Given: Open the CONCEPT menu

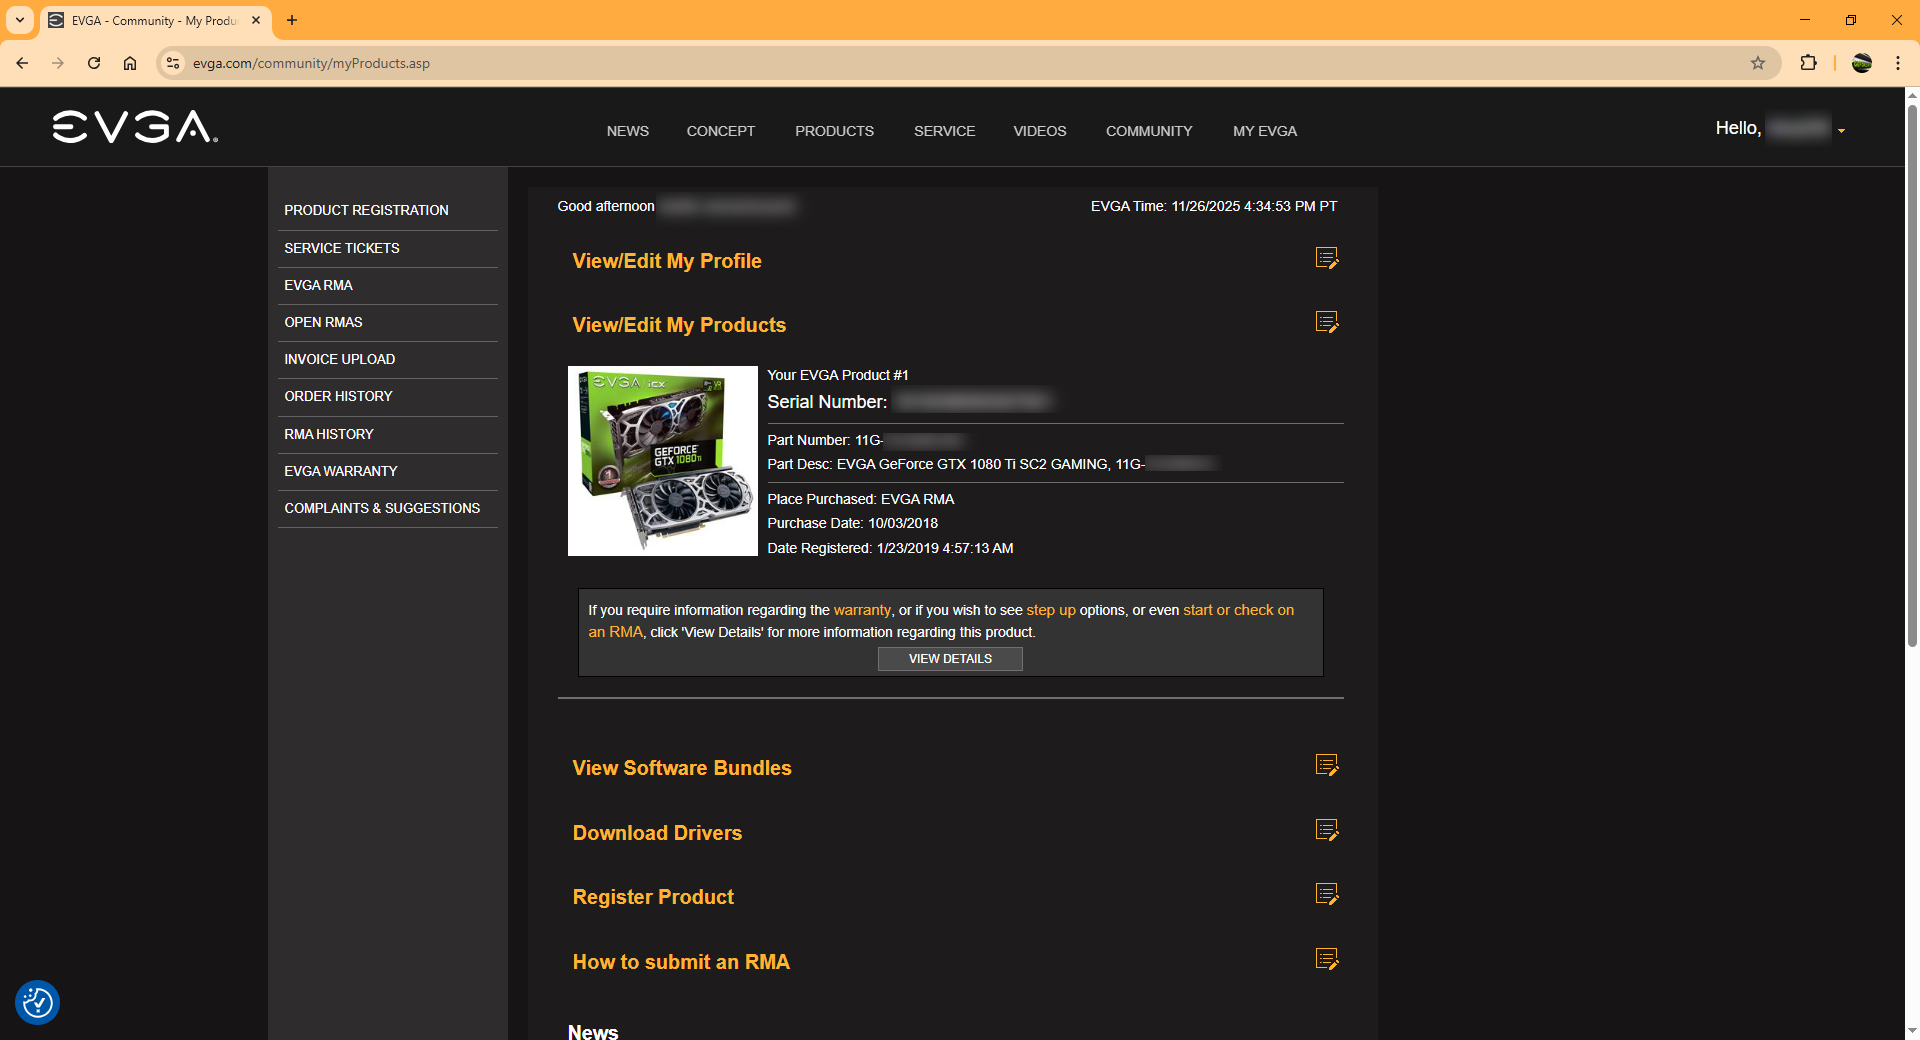Looking at the screenshot, I should coord(721,131).
